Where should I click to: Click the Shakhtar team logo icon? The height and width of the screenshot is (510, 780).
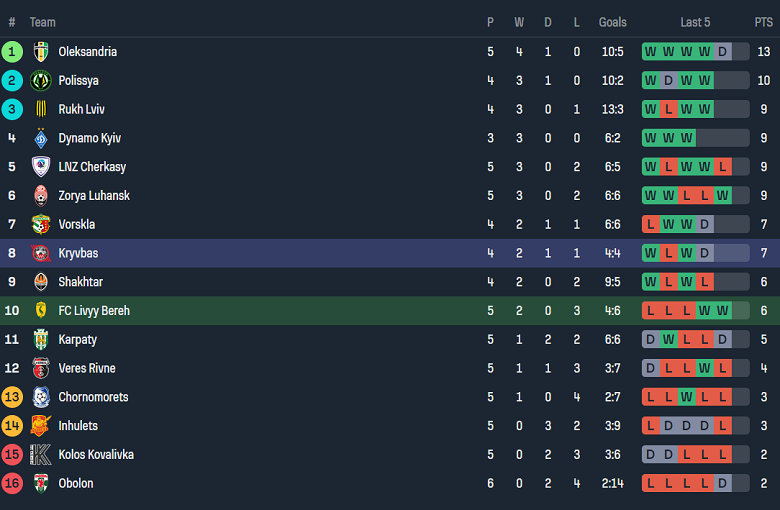41,282
